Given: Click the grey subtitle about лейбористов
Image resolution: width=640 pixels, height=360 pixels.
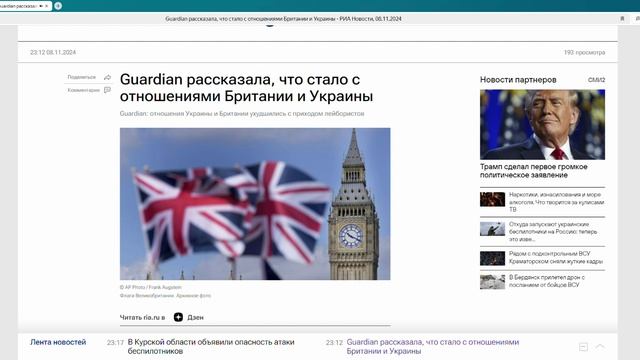Looking at the screenshot, I should pos(242,113).
